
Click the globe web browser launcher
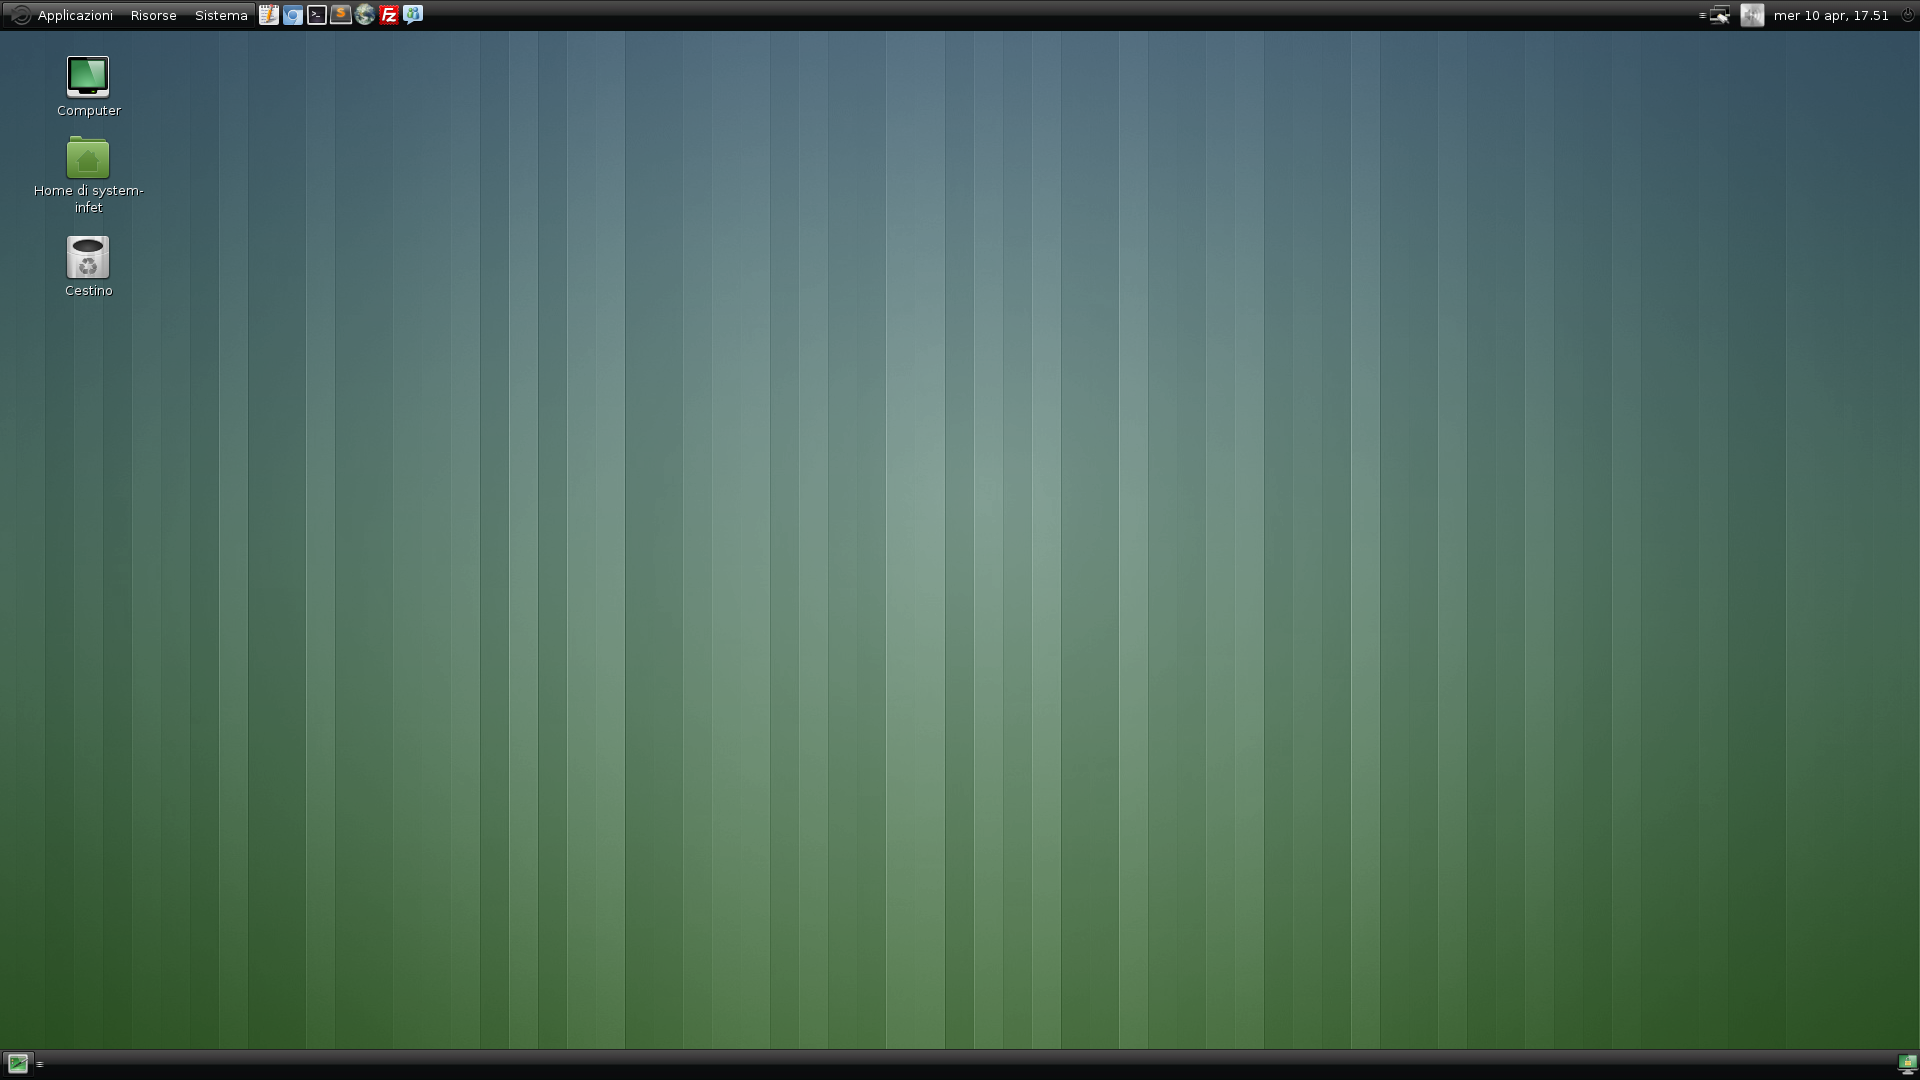(365, 15)
